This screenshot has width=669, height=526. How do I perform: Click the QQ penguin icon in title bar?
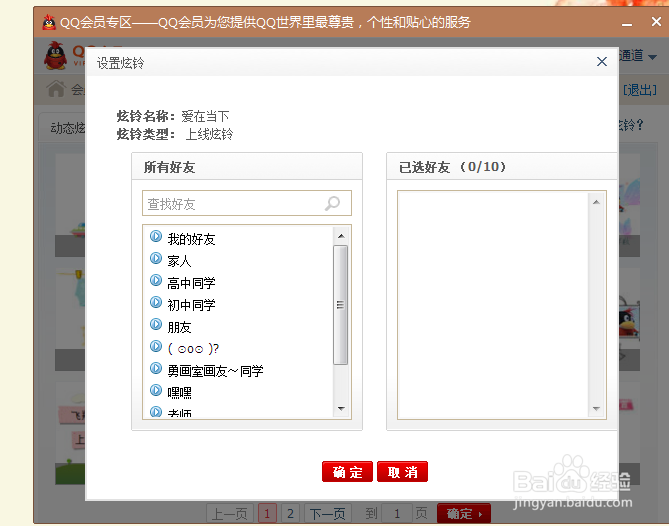(x=49, y=22)
